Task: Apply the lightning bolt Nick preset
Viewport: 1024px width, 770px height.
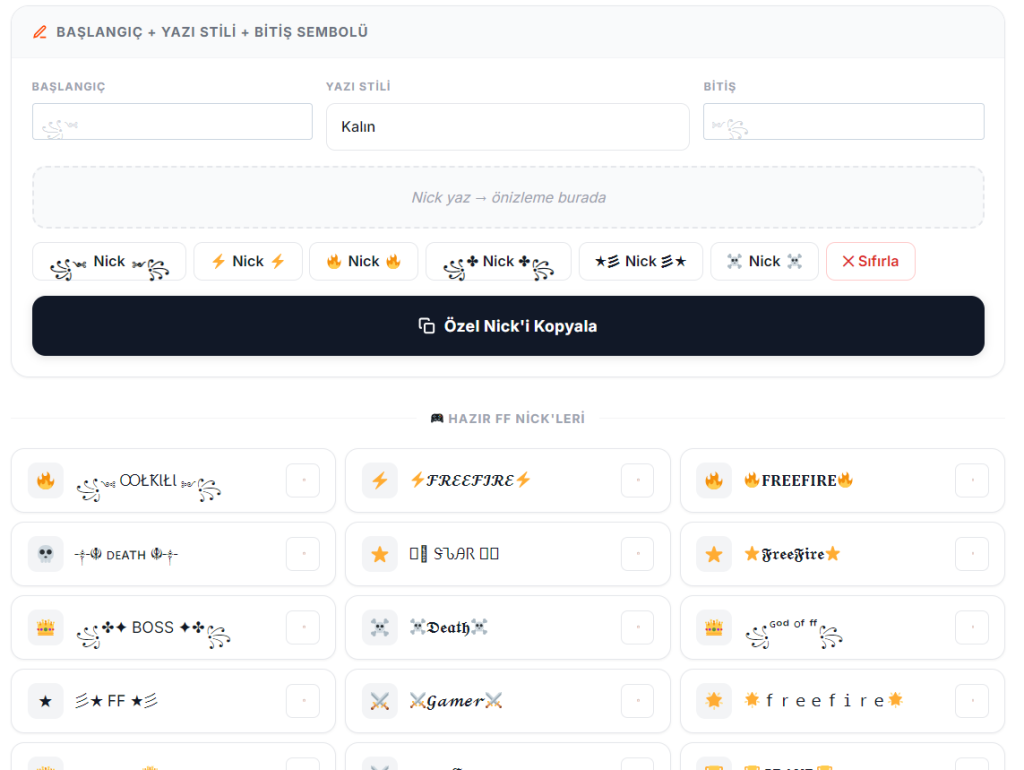Action: (248, 262)
